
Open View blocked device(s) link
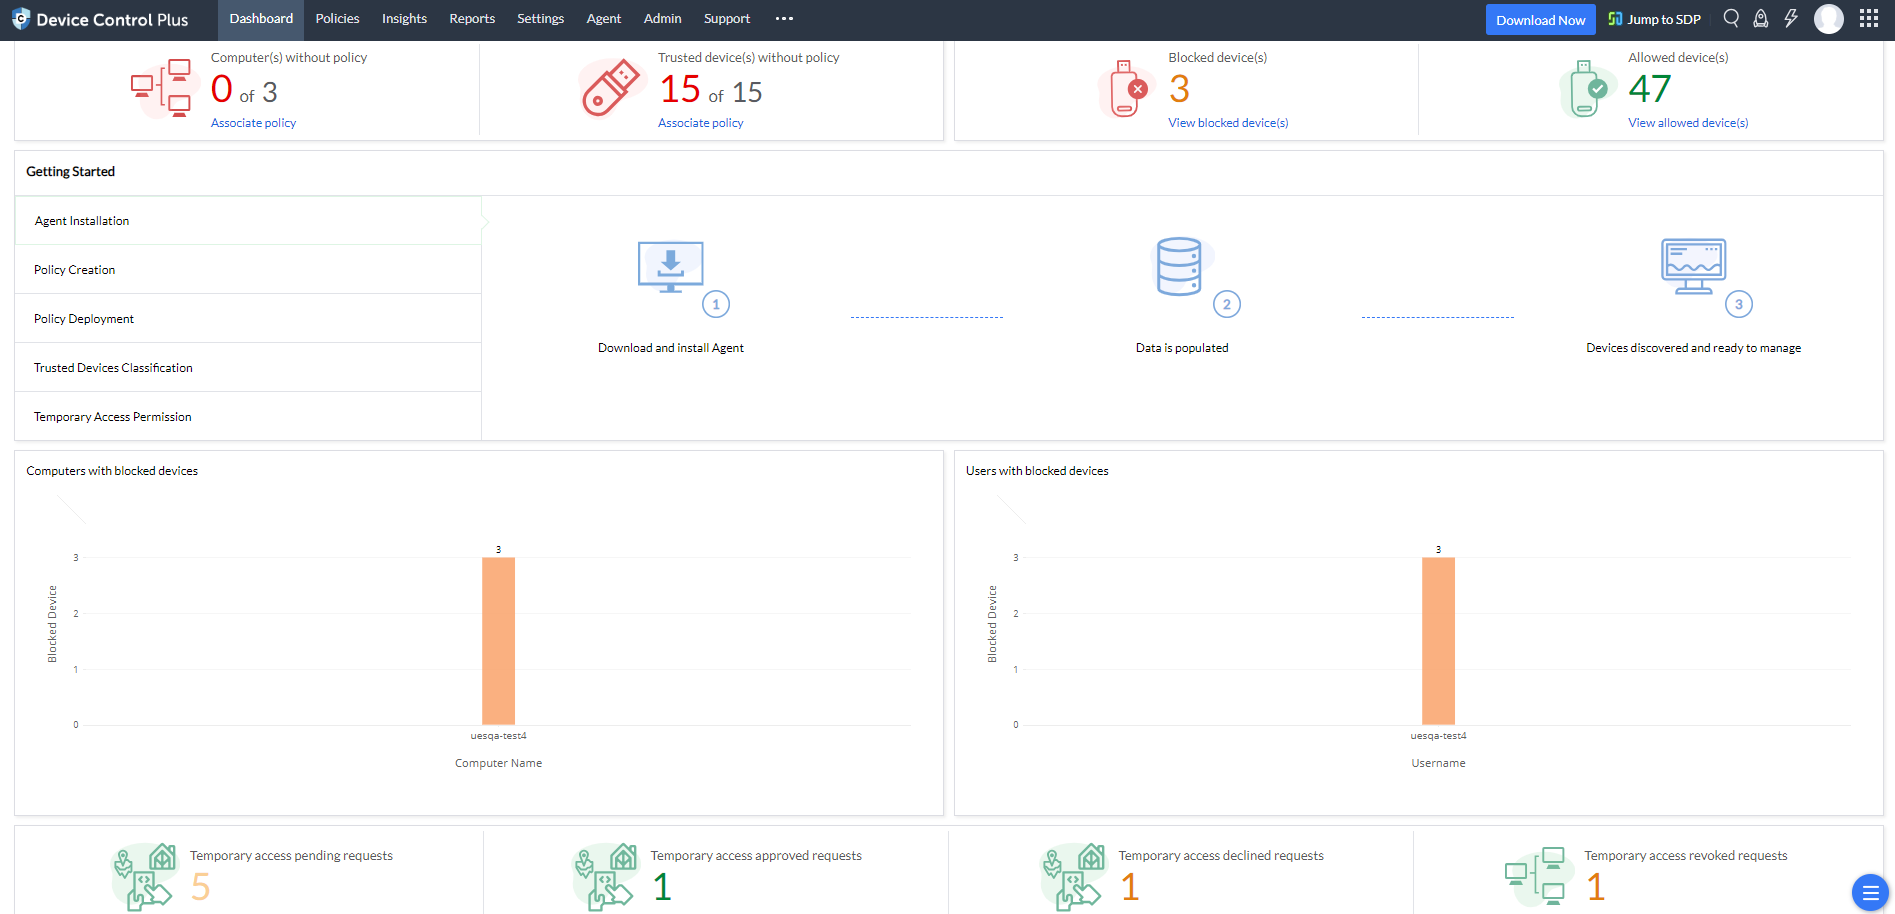pos(1228,123)
